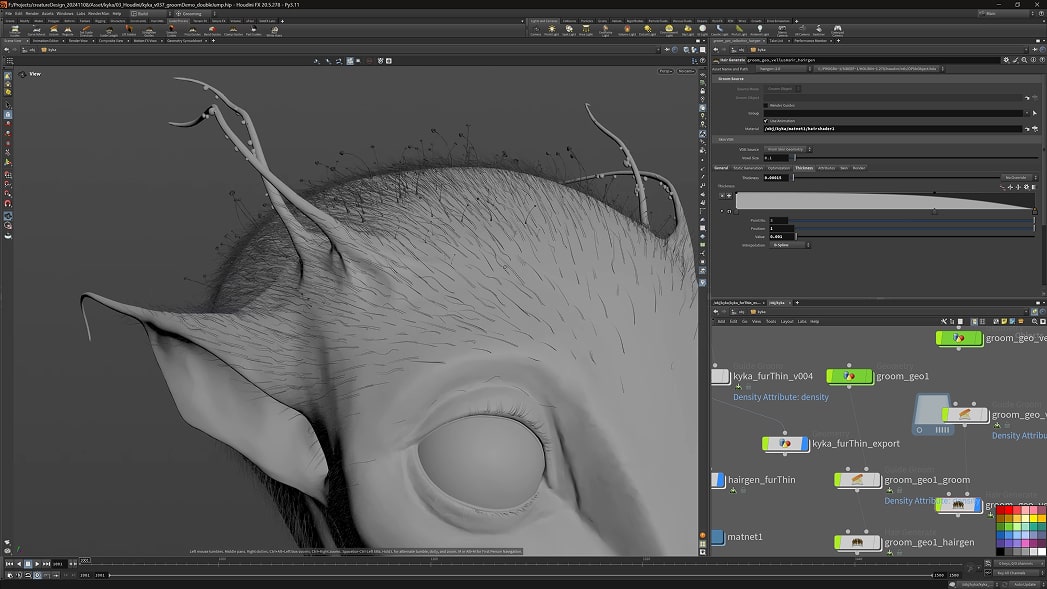Toggle display flag on hairgen_furThin node
The image size is (1047, 589).
pos(722,479)
